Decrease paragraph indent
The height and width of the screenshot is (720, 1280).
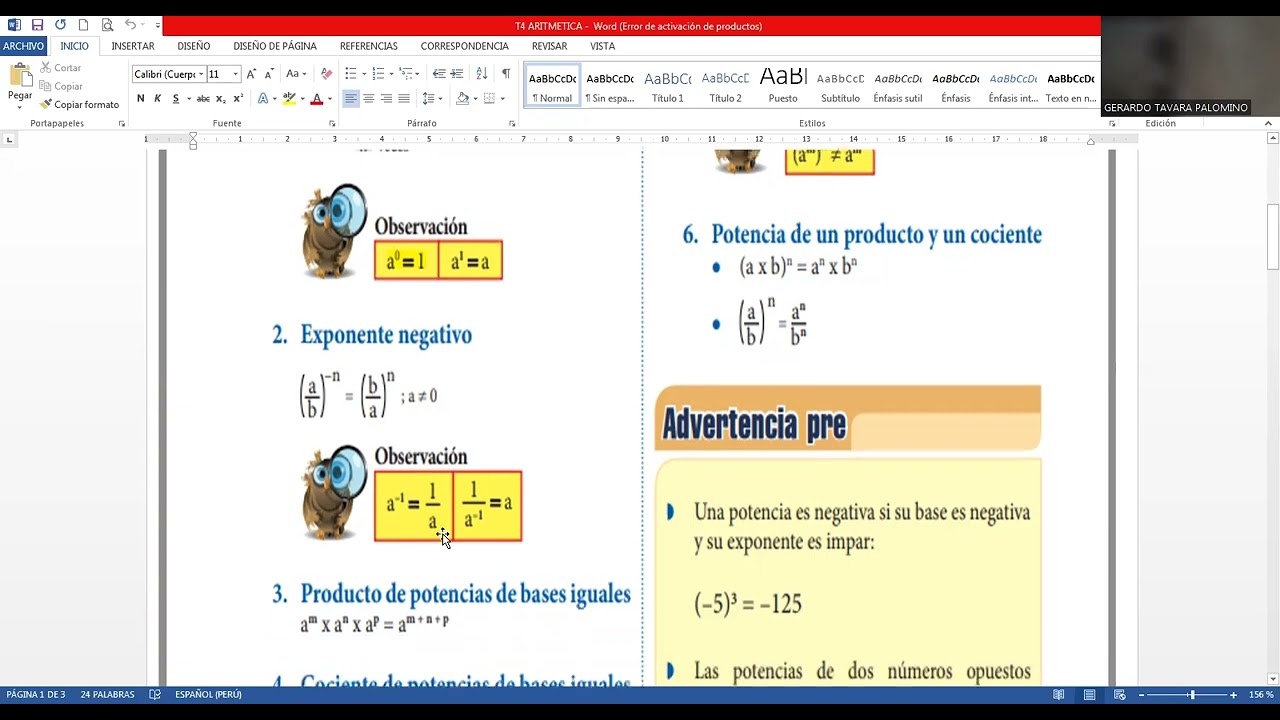[439, 74]
